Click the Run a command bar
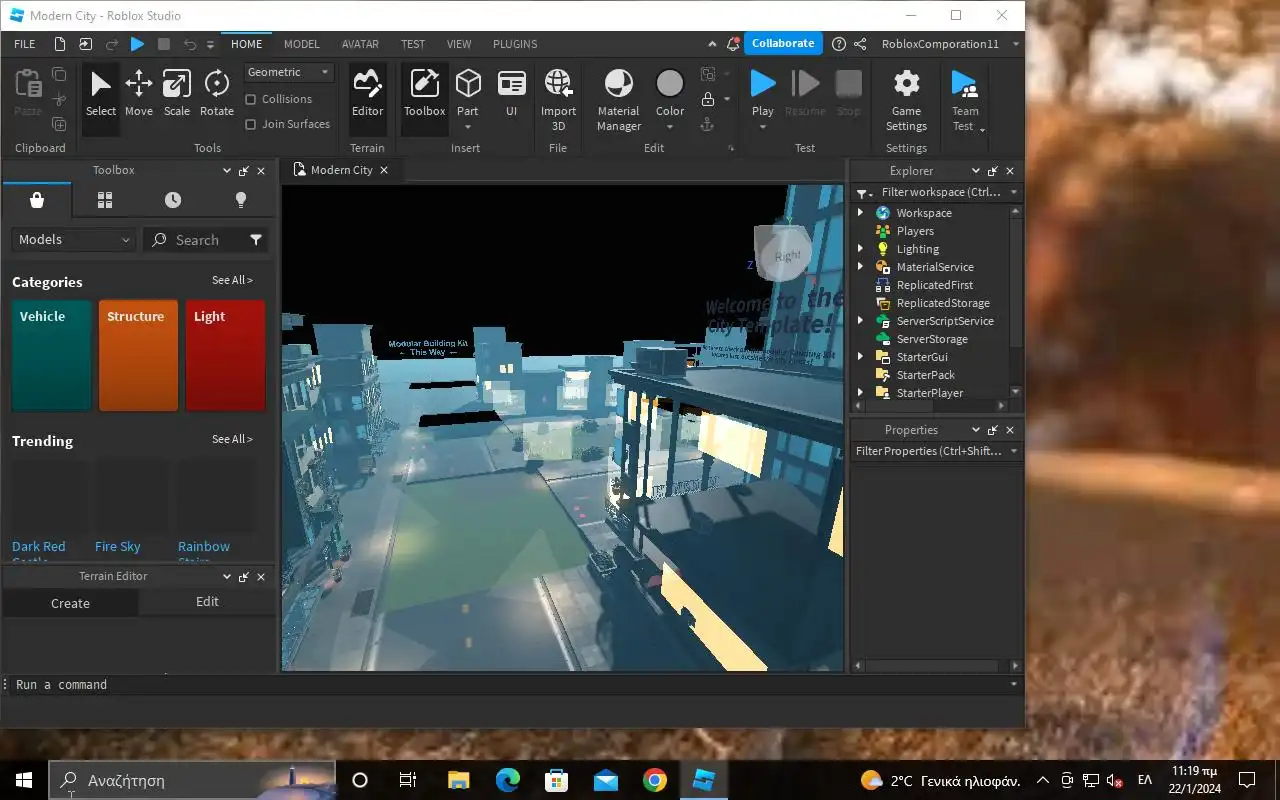The height and width of the screenshot is (800, 1280). 512,685
